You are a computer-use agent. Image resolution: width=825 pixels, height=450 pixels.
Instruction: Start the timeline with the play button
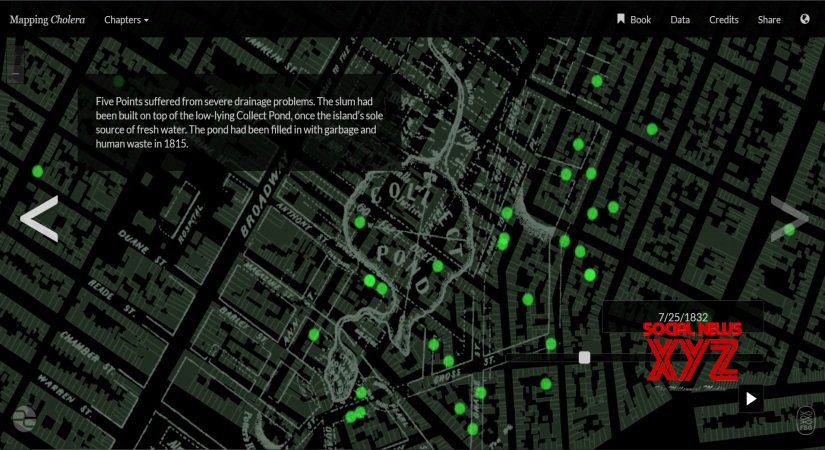pos(751,398)
